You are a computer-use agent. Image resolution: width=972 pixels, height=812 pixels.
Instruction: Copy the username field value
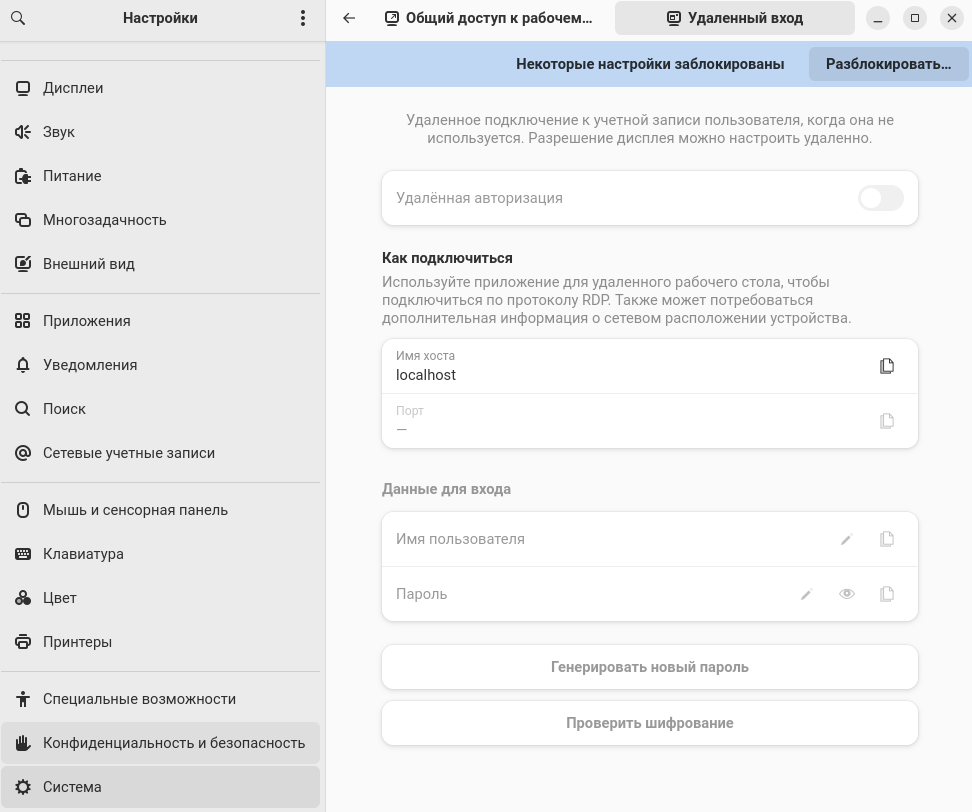tap(886, 540)
